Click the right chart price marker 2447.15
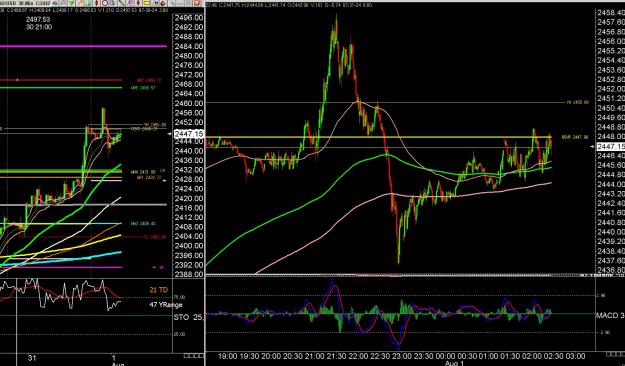Image resolution: width=625 pixels, height=366 pixels. click(610, 147)
